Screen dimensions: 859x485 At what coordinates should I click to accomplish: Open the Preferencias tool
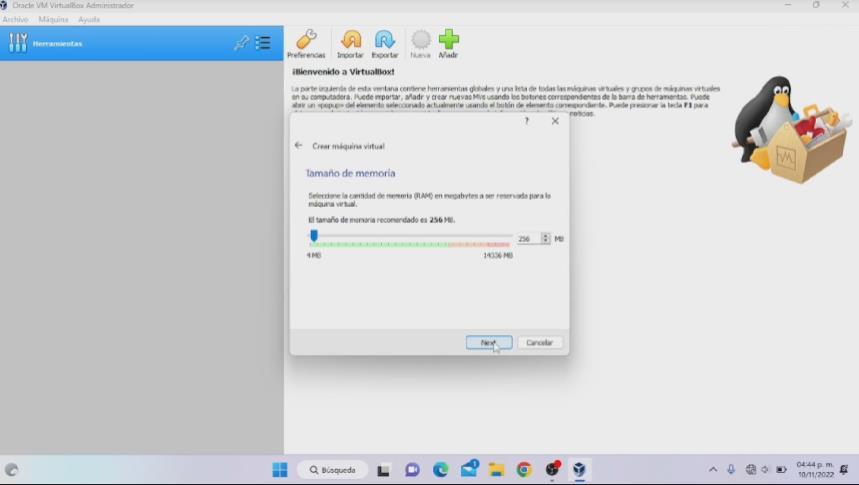coord(306,44)
